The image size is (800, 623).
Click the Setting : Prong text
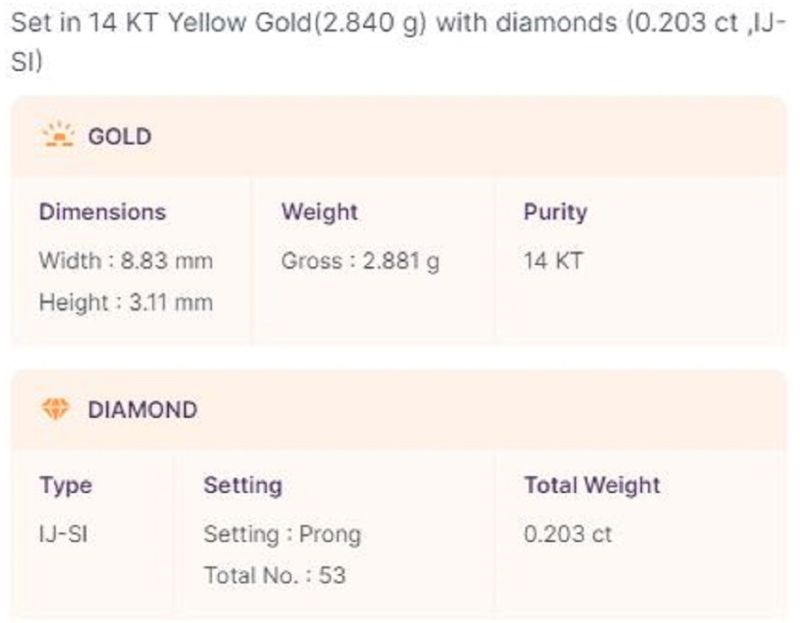(x=282, y=535)
